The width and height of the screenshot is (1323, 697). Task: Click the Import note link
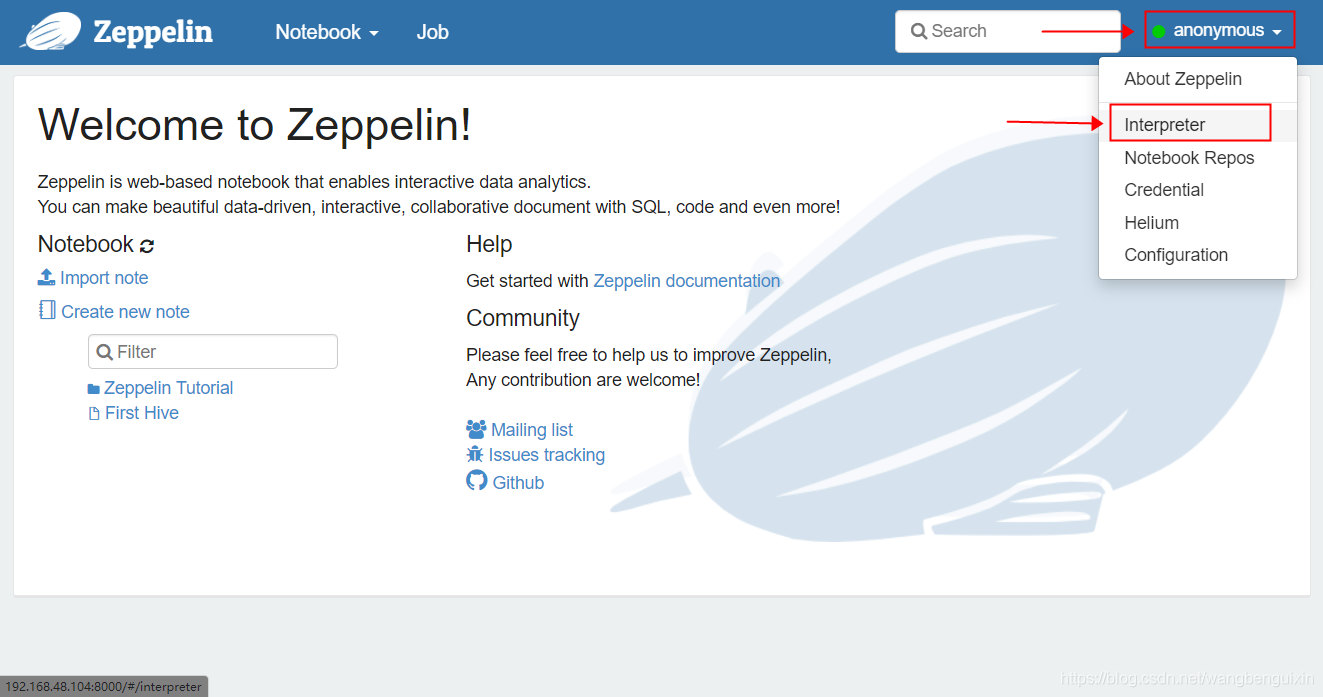tap(104, 278)
